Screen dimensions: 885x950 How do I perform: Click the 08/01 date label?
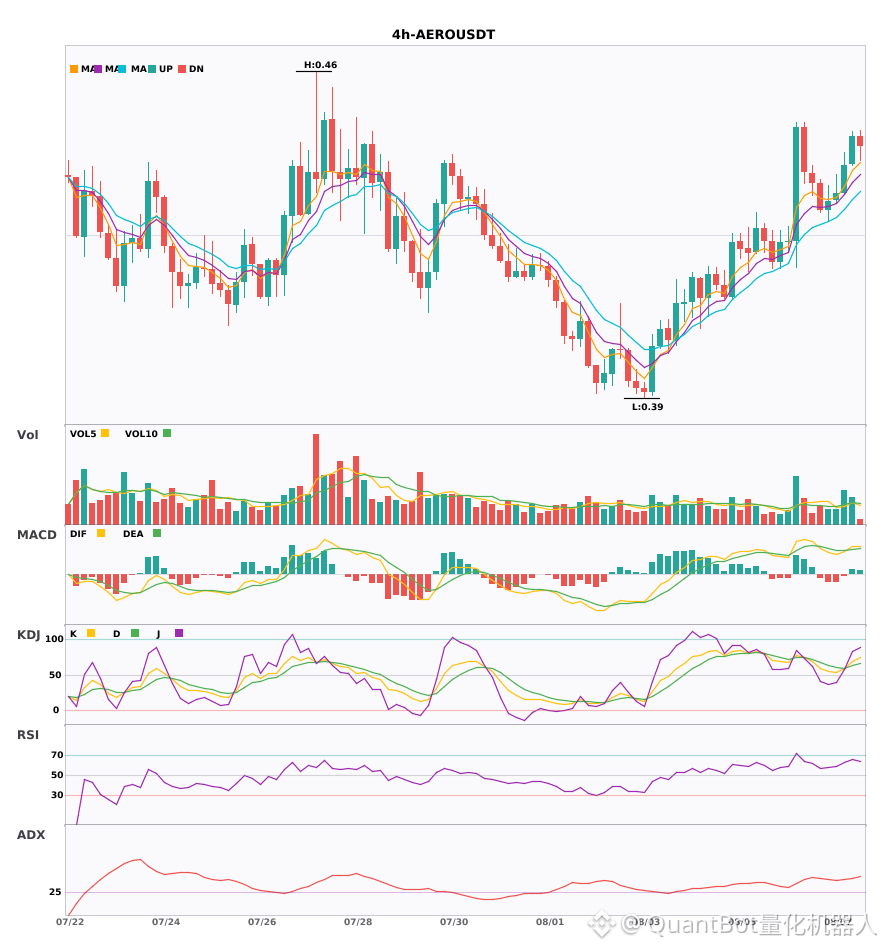[549, 922]
